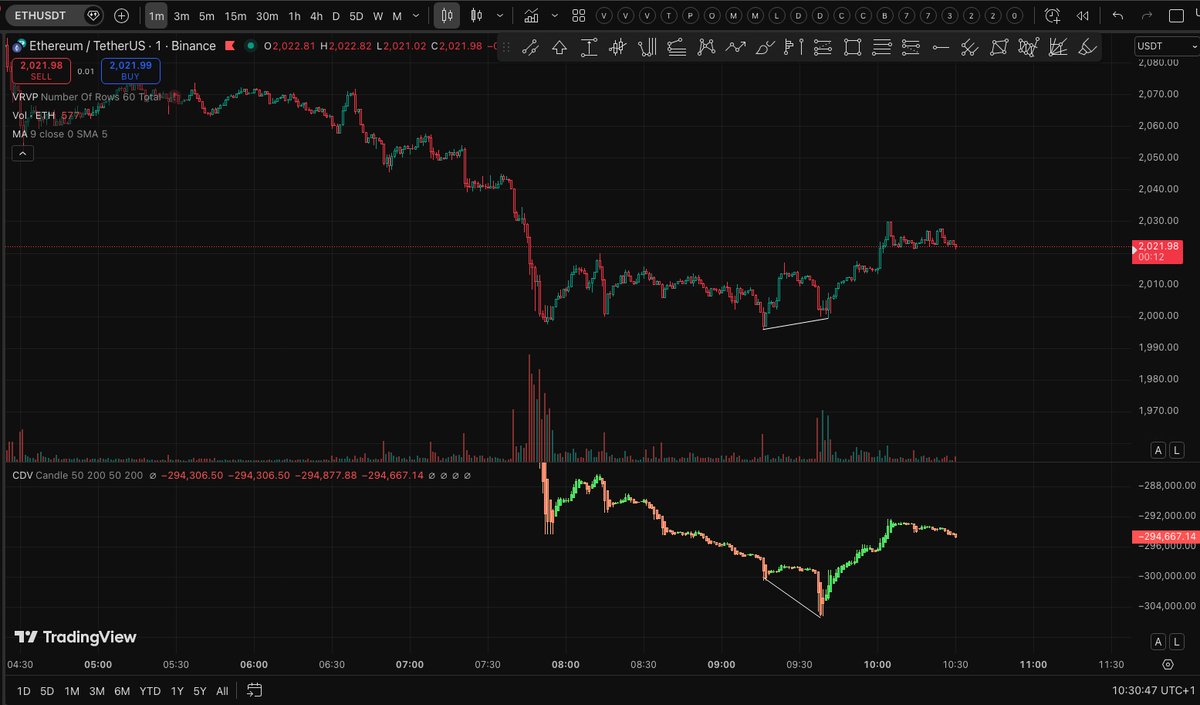Screen dimensions: 1200x705
Task: Click the circled P favorite indicator
Action: [689, 16]
